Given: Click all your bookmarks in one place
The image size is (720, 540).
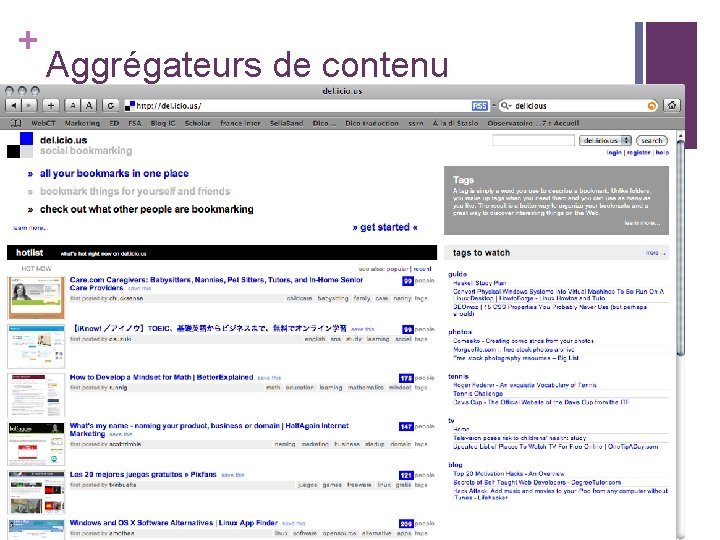Looking at the screenshot, I should coord(114,174).
